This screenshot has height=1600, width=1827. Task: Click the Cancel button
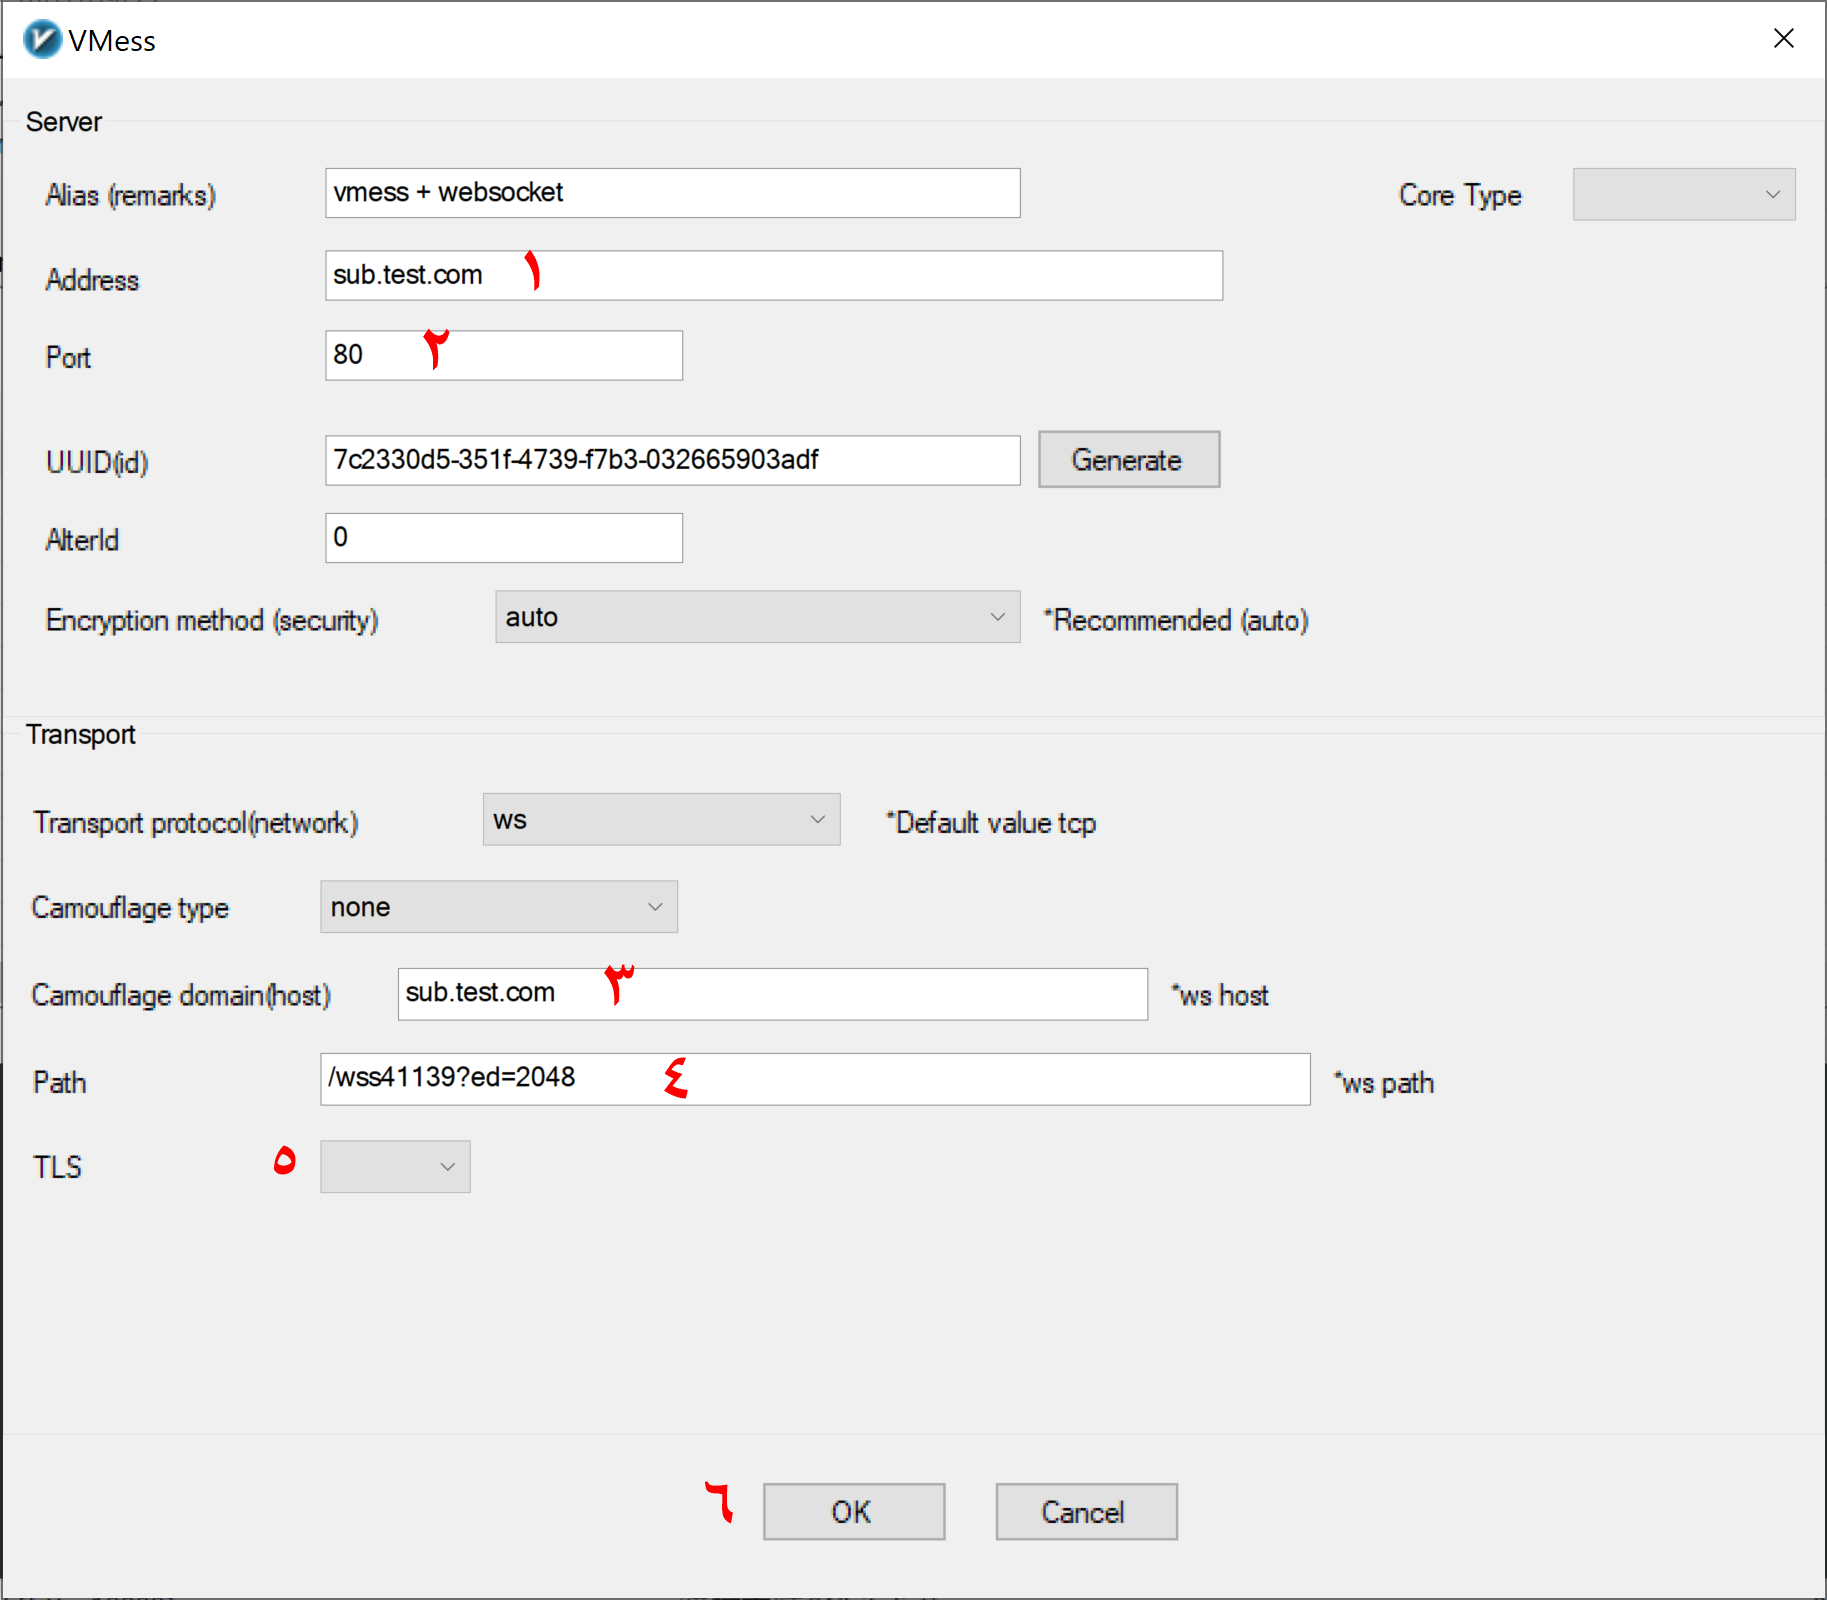point(1086,1512)
